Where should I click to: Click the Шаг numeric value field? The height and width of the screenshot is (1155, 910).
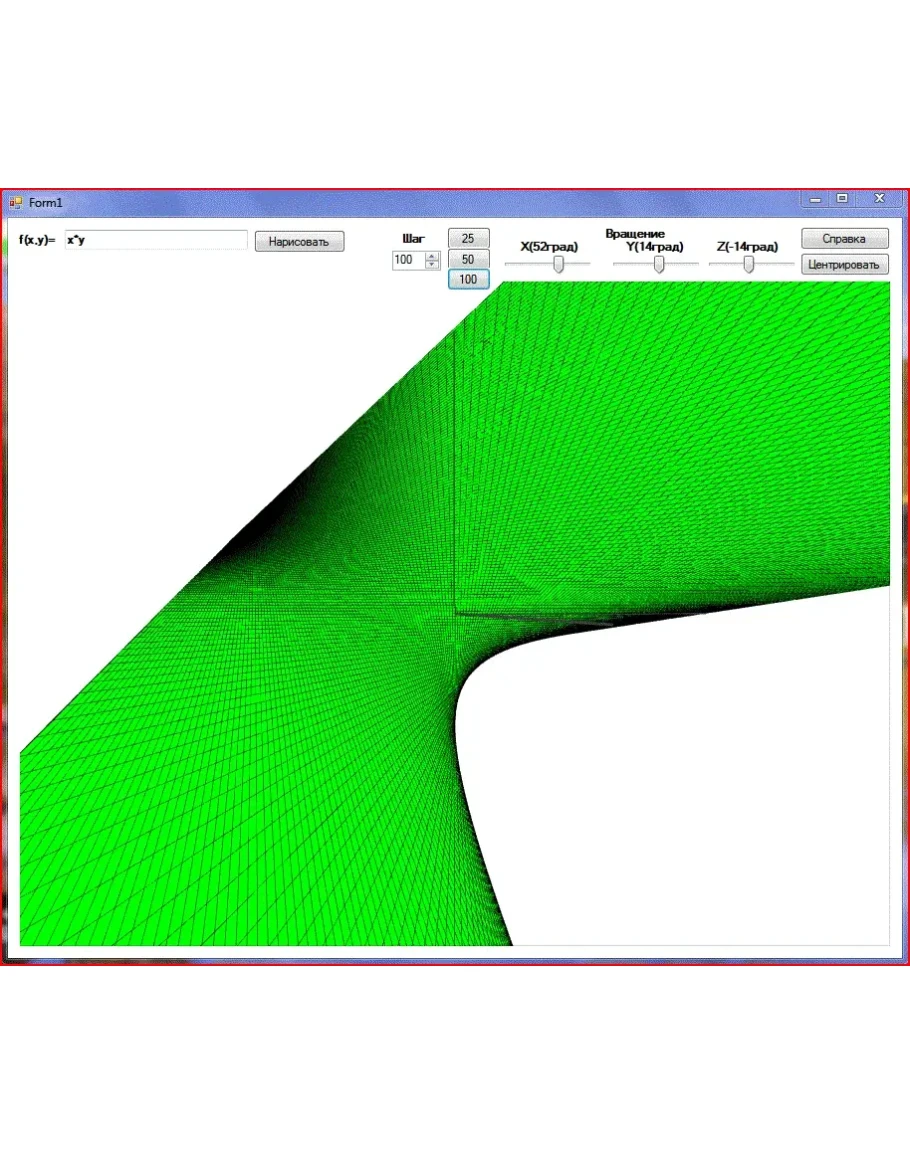coord(408,260)
